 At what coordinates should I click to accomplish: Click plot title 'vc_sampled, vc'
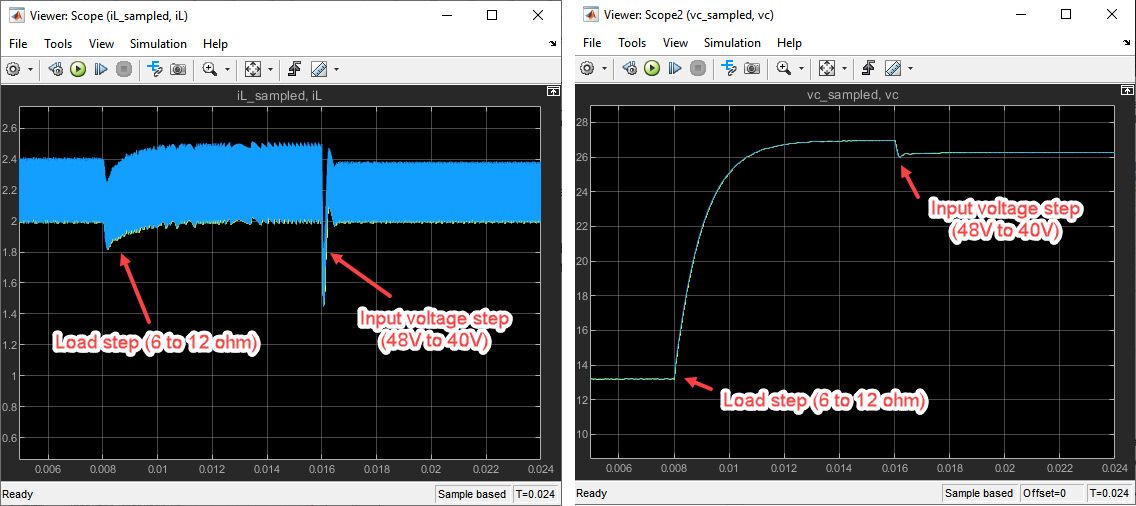click(x=853, y=94)
